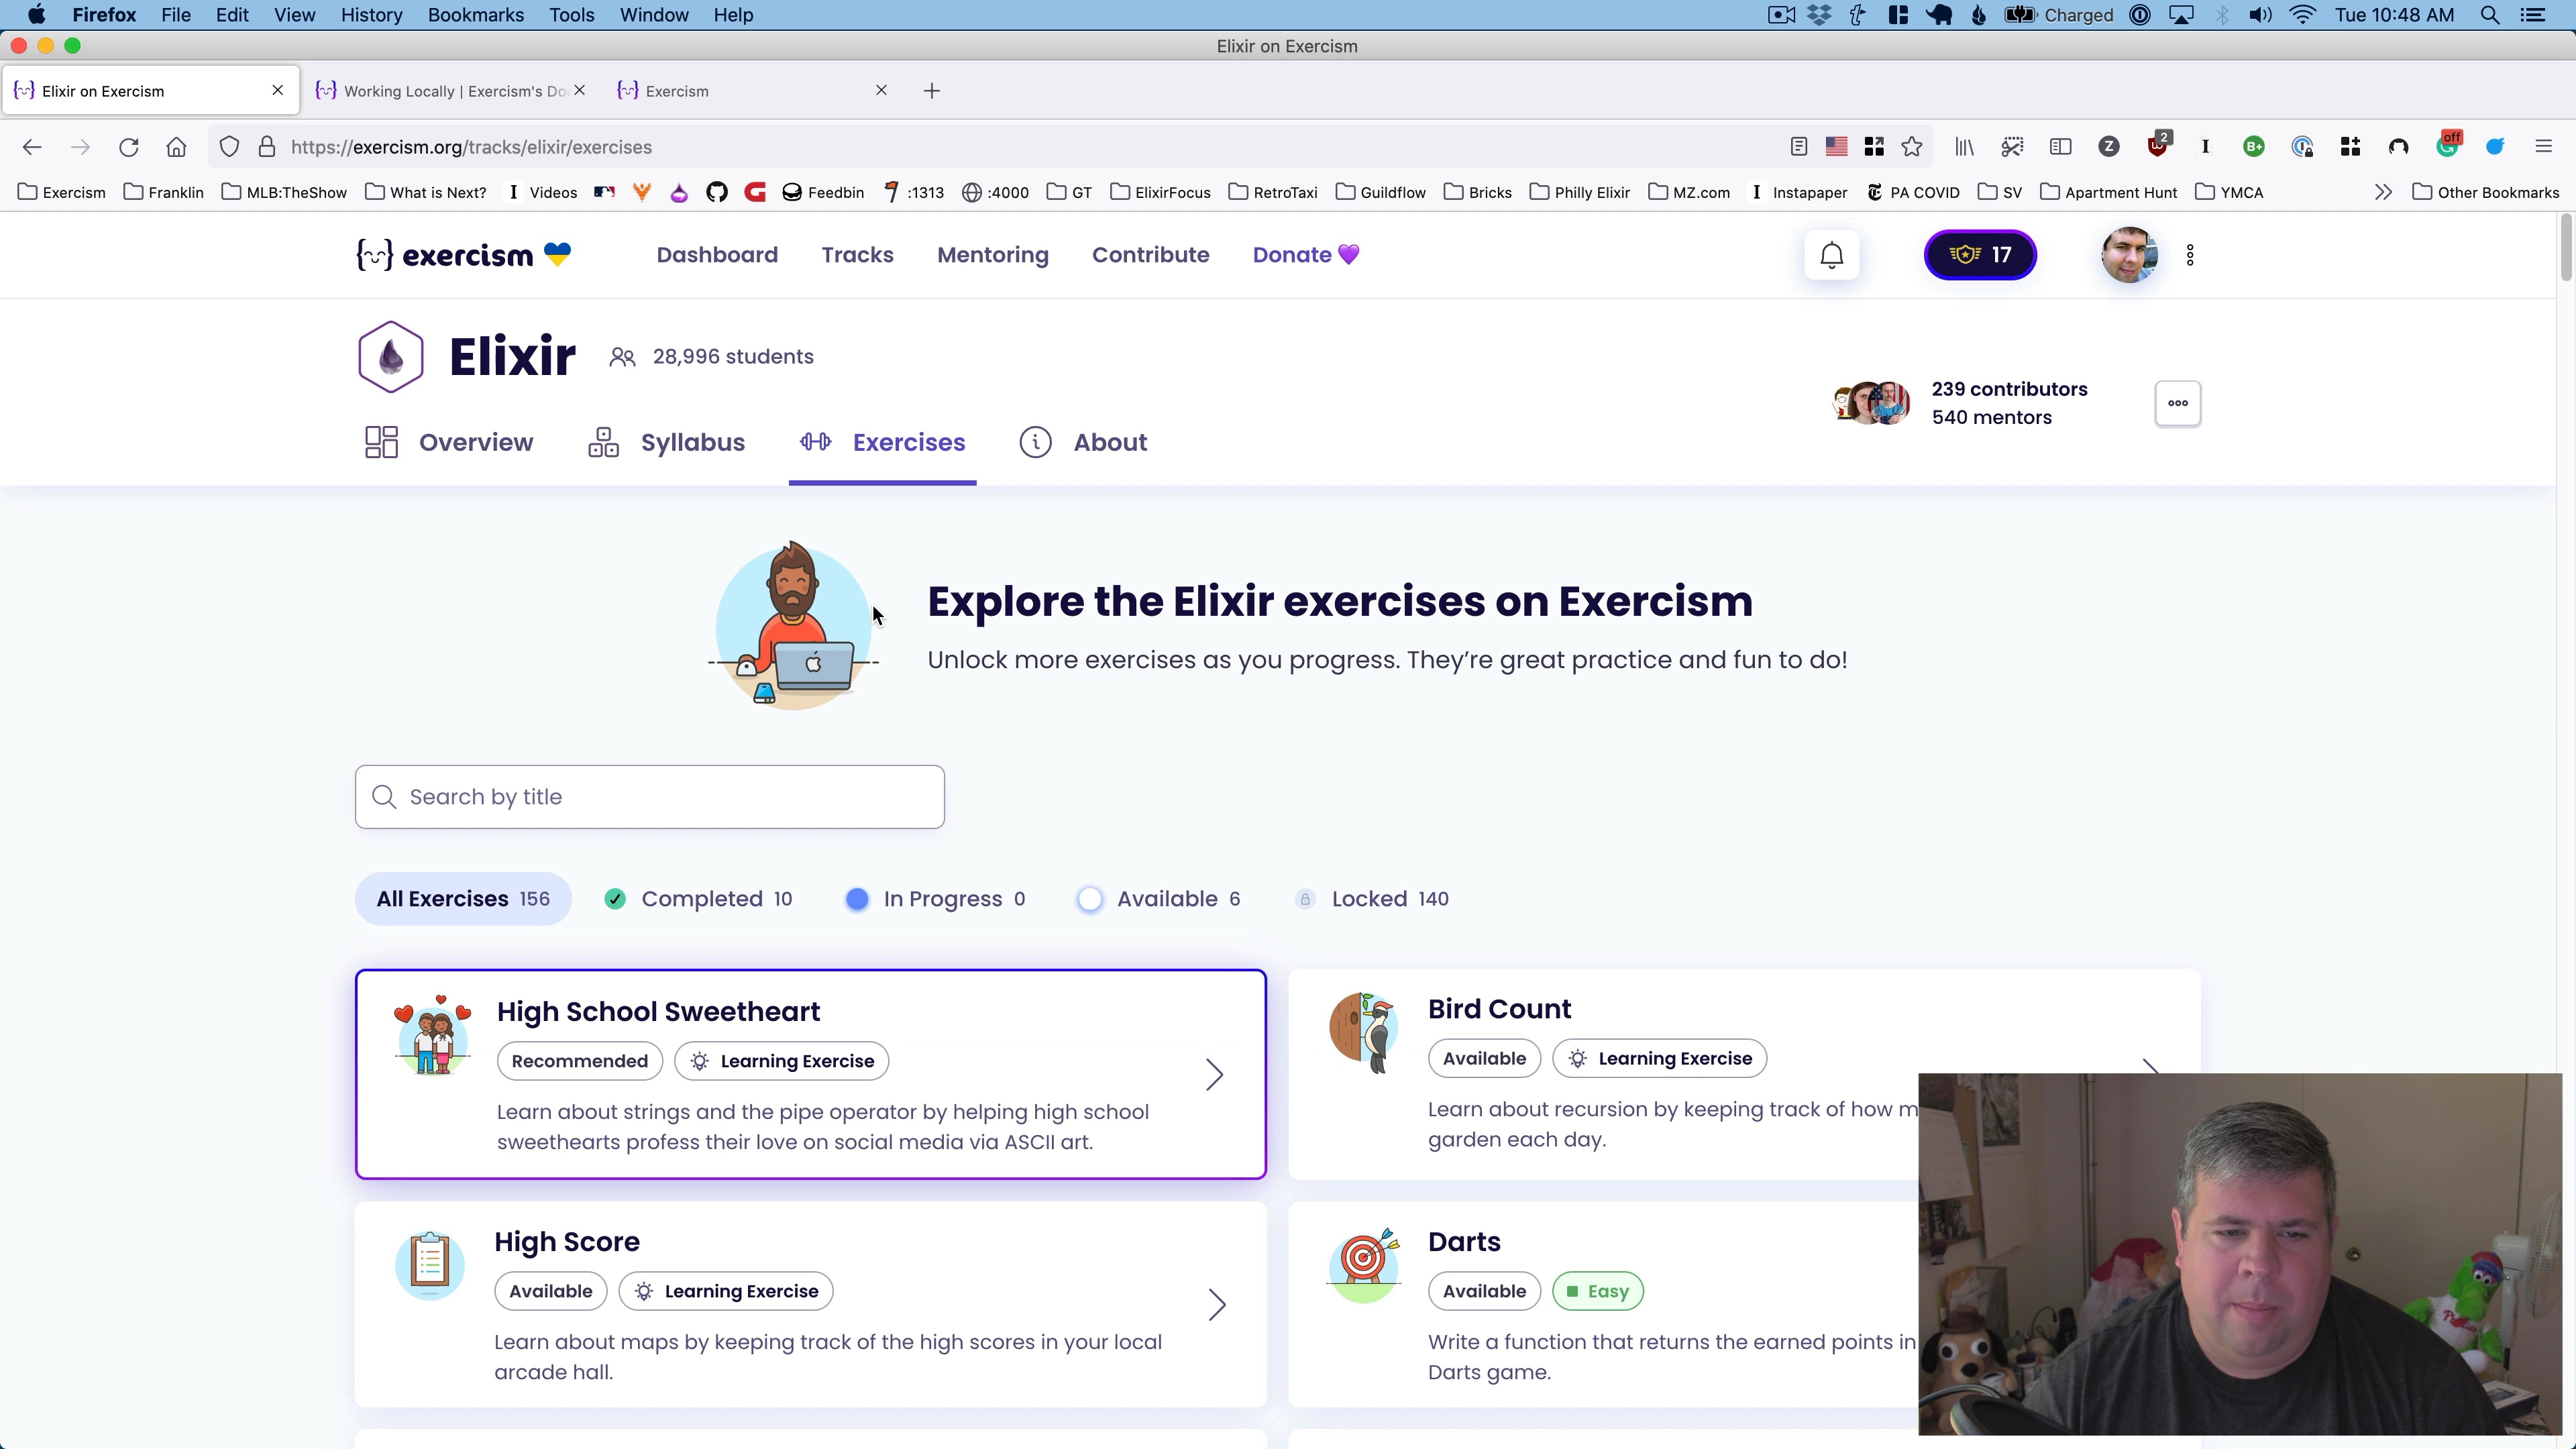Select All Exercises 156 filter
Screen dimensions: 2576x1449
point(463,899)
